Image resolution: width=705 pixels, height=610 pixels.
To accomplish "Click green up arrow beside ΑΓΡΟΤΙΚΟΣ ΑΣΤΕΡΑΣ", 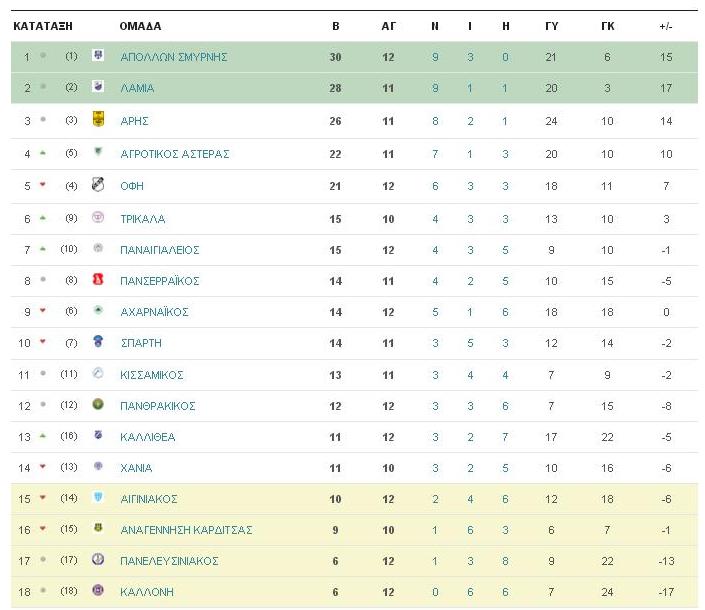I will (43, 153).
